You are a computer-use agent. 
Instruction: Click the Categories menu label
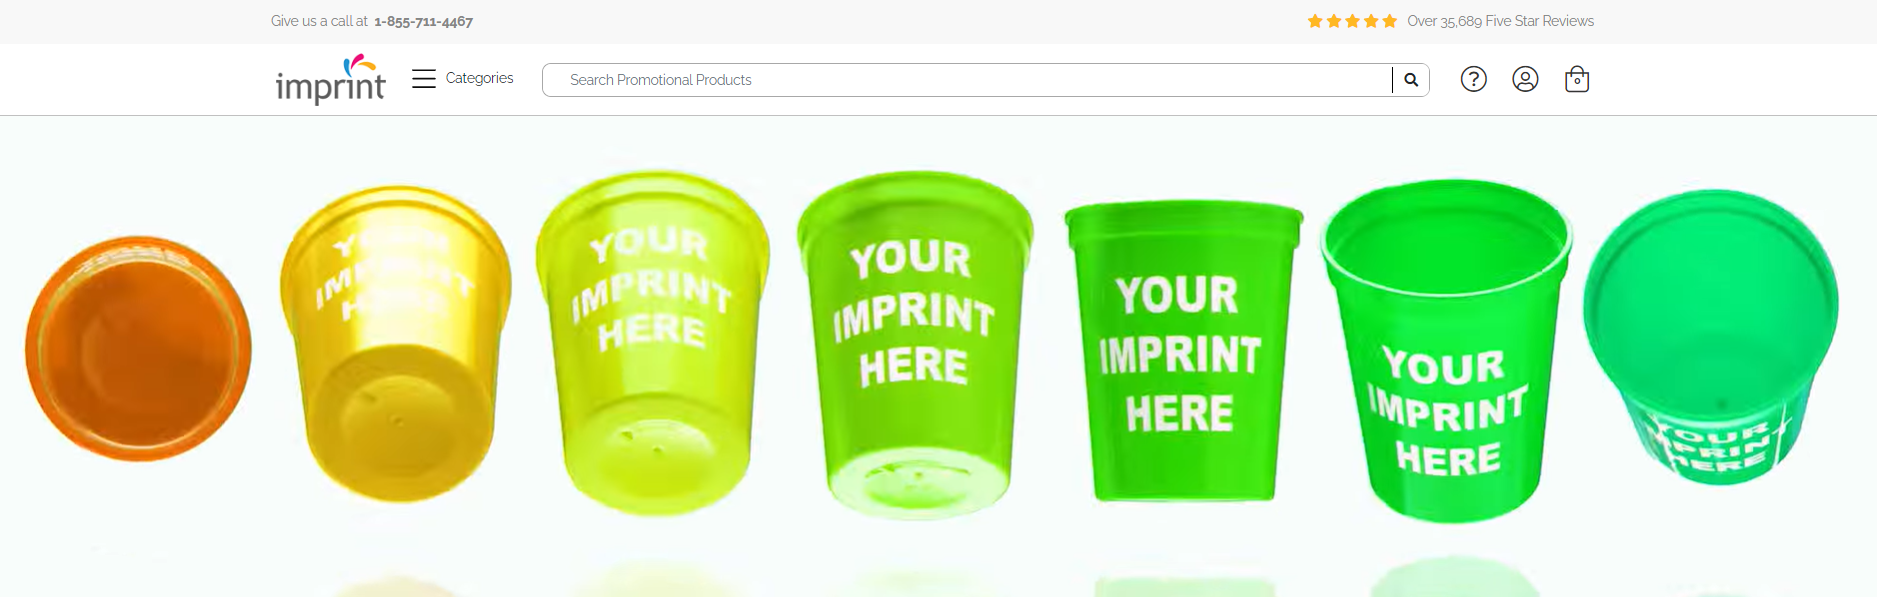coord(479,78)
